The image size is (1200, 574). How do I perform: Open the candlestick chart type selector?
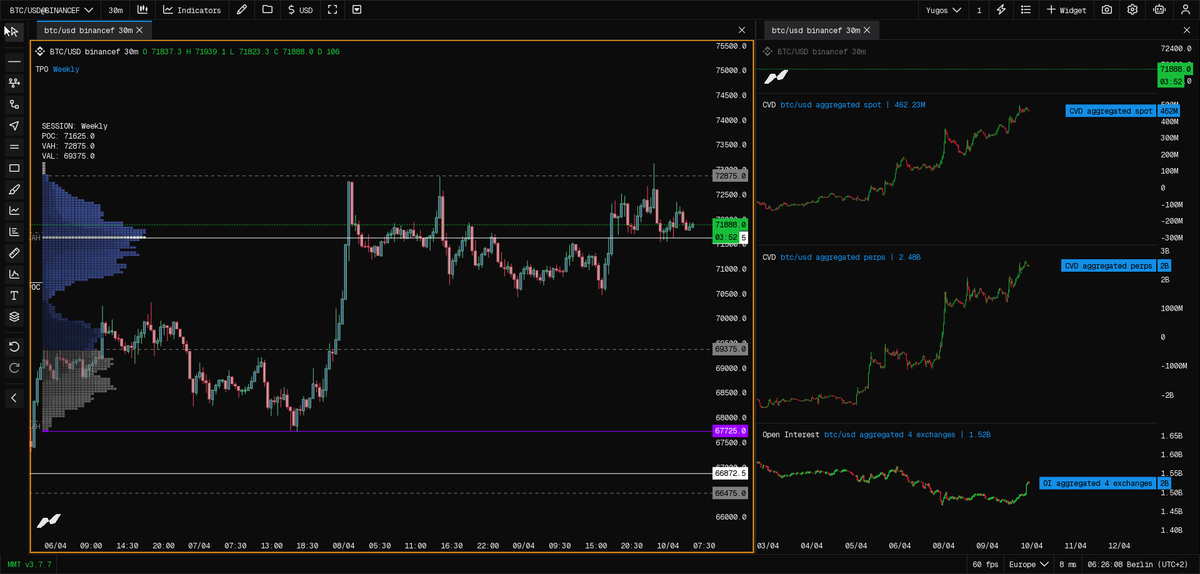(x=143, y=10)
